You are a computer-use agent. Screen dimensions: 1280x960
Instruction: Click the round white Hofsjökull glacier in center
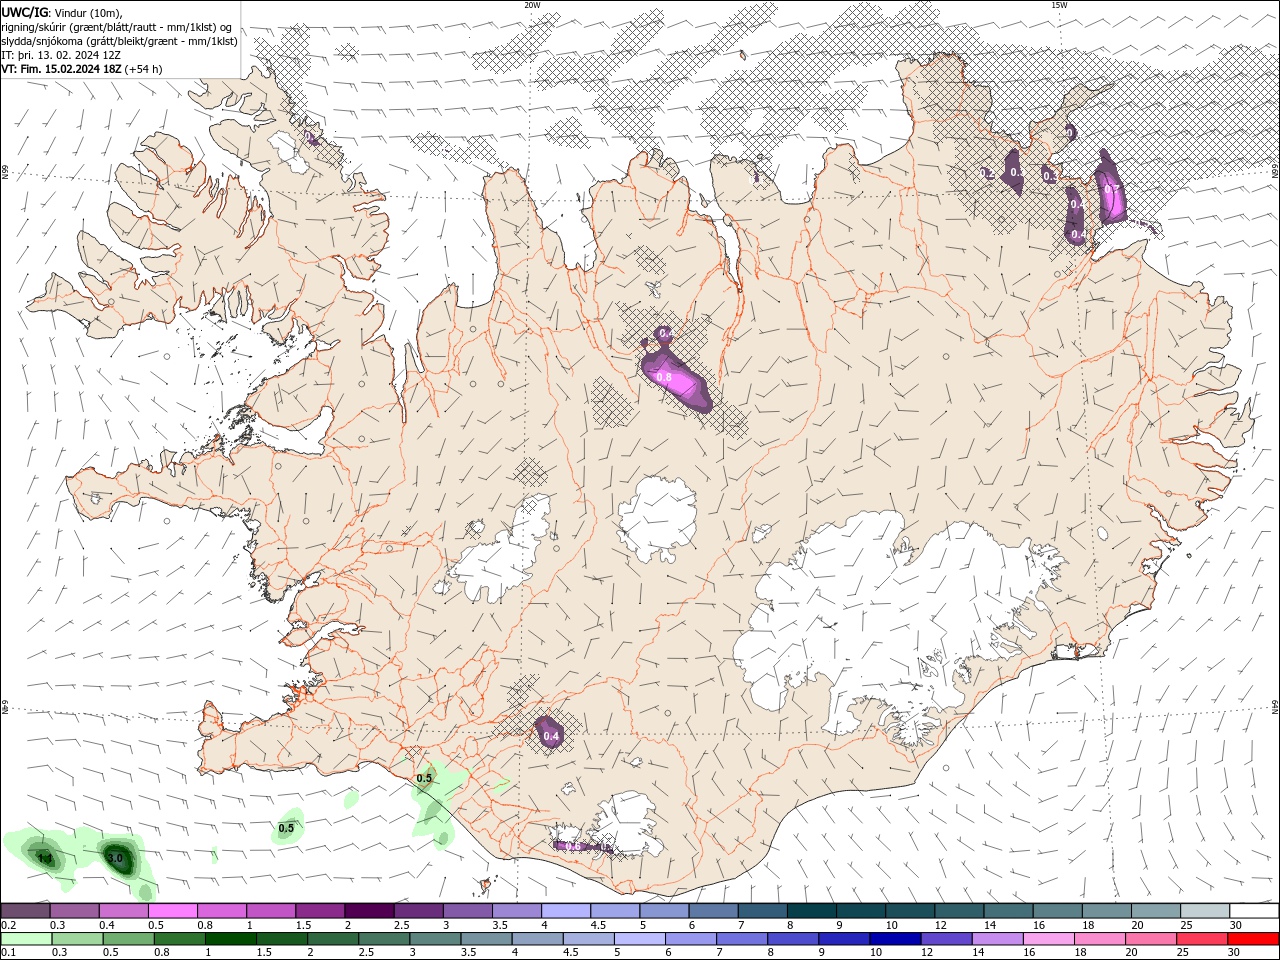(657, 518)
